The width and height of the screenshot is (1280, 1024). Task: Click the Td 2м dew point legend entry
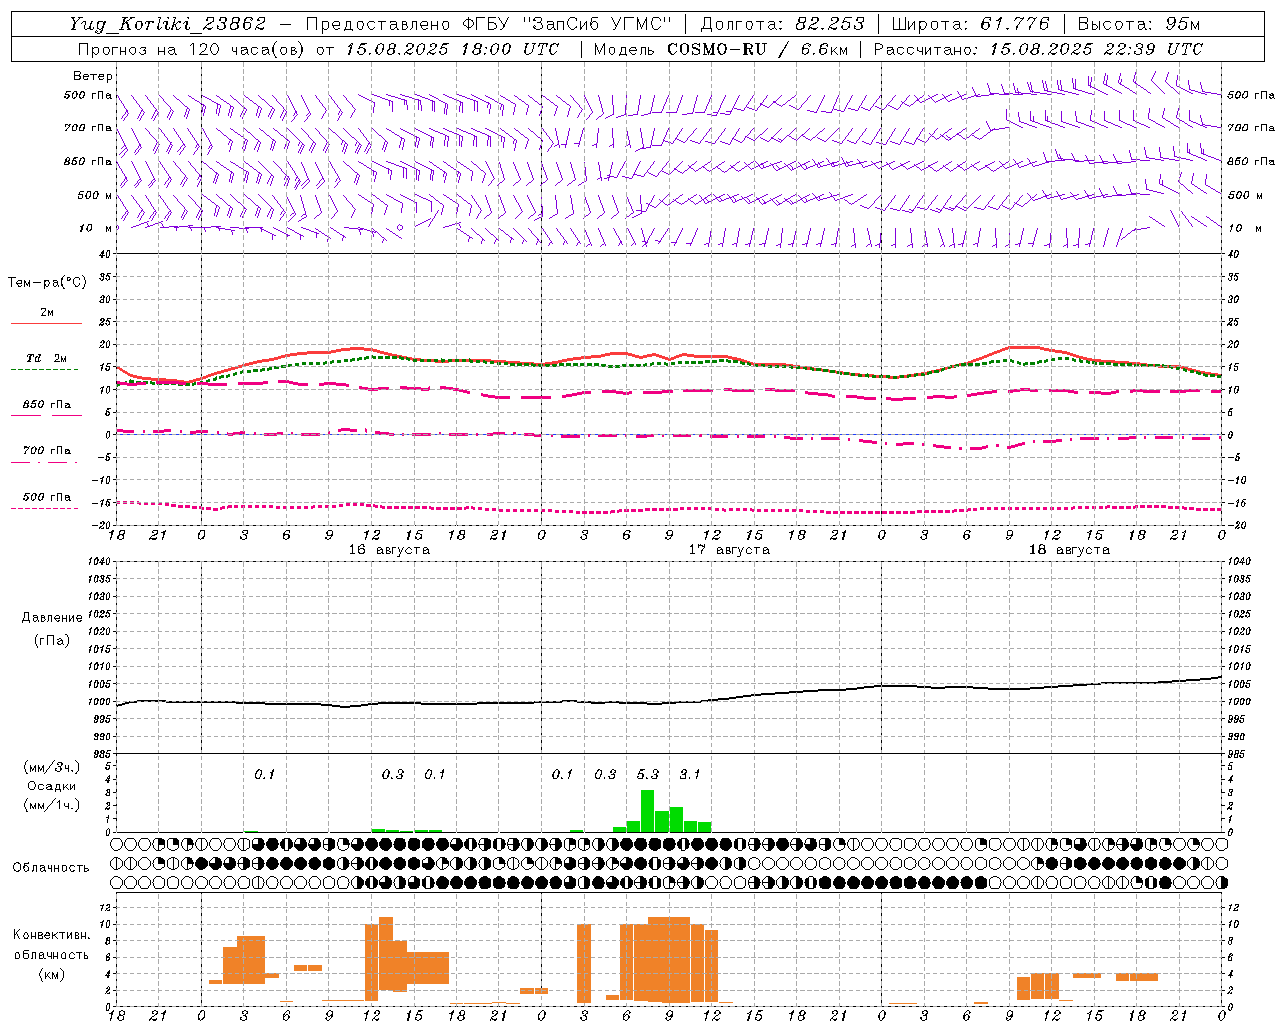tap(46, 359)
